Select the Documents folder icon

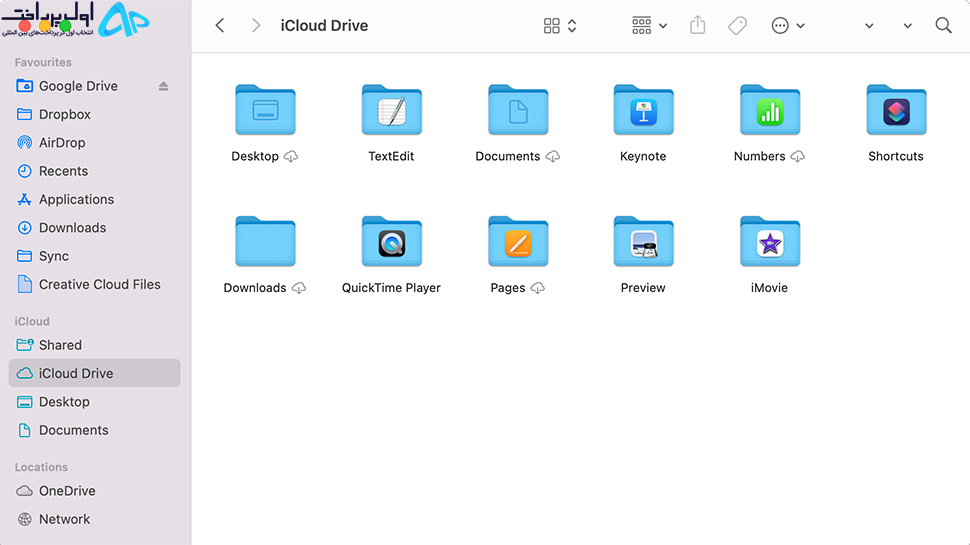(518, 110)
